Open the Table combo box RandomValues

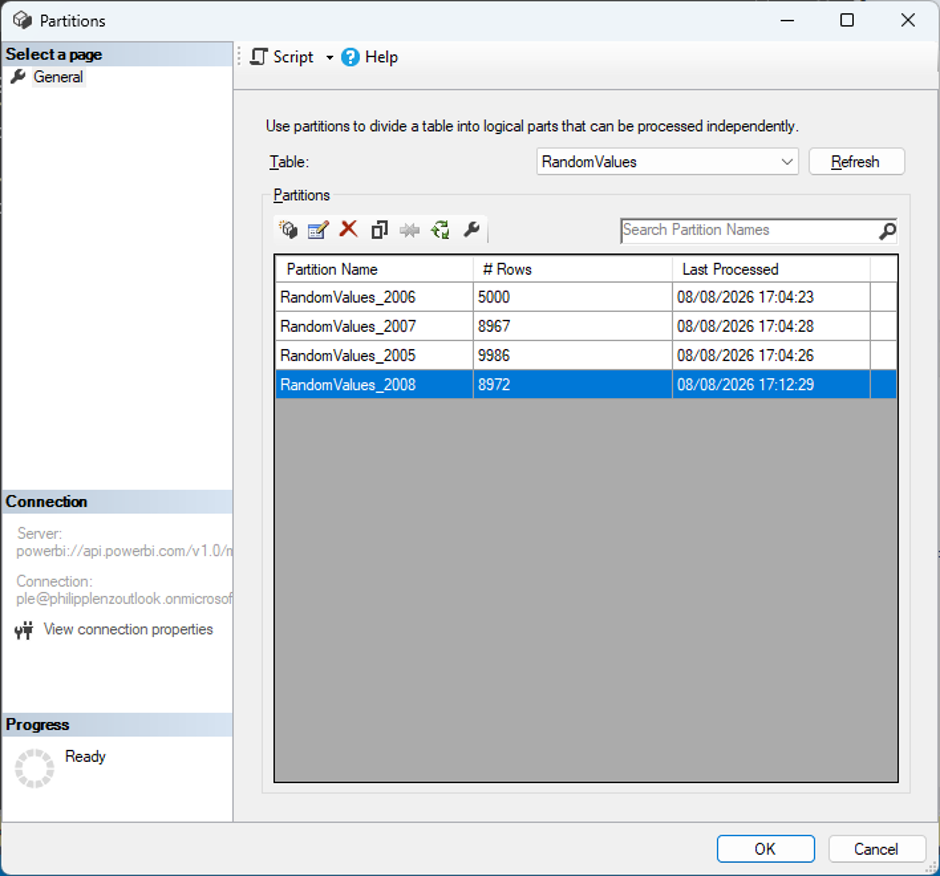[x=667, y=162]
